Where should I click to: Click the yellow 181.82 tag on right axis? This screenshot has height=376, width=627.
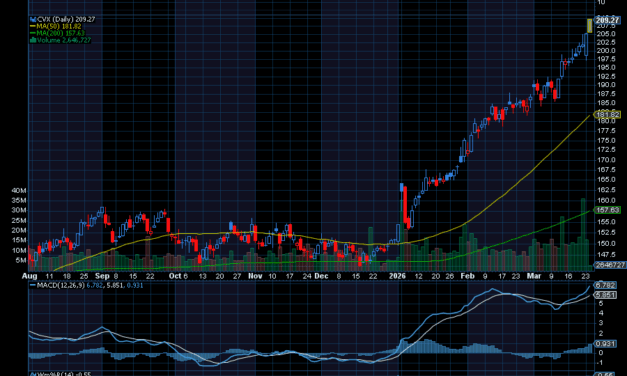[x=608, y=114]
